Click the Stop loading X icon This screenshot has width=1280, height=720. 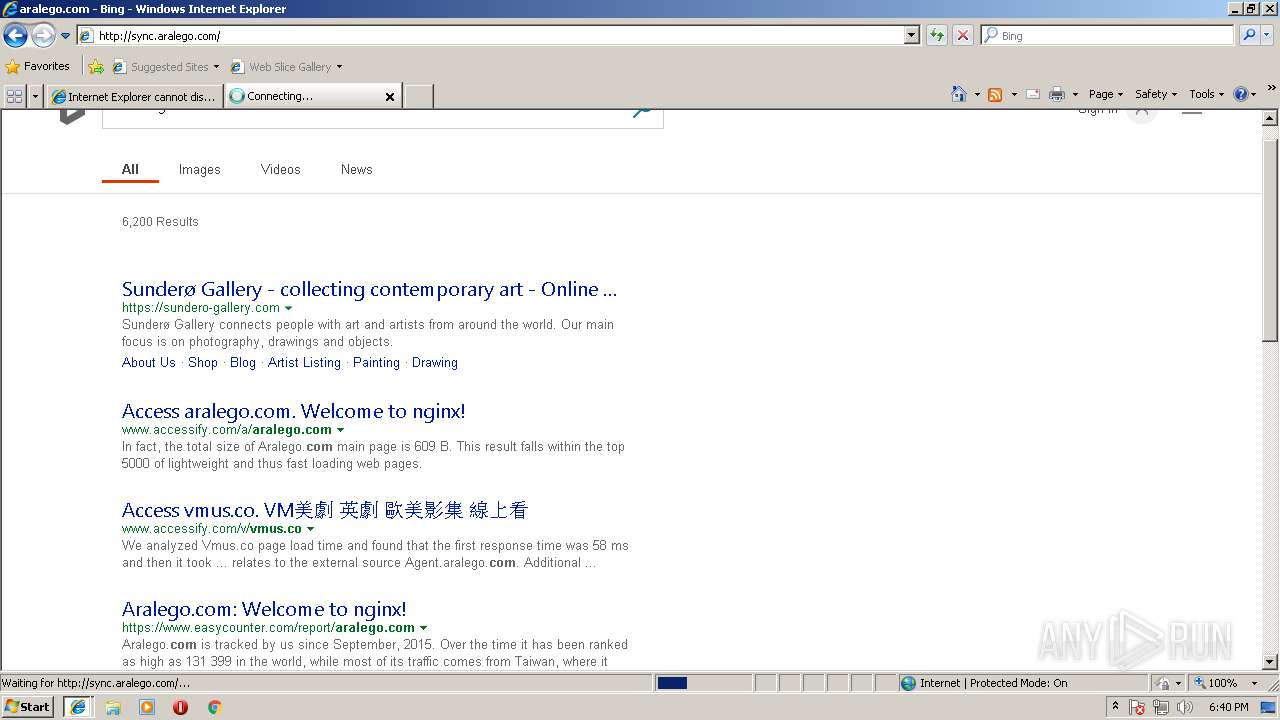(x=963, y=36)
